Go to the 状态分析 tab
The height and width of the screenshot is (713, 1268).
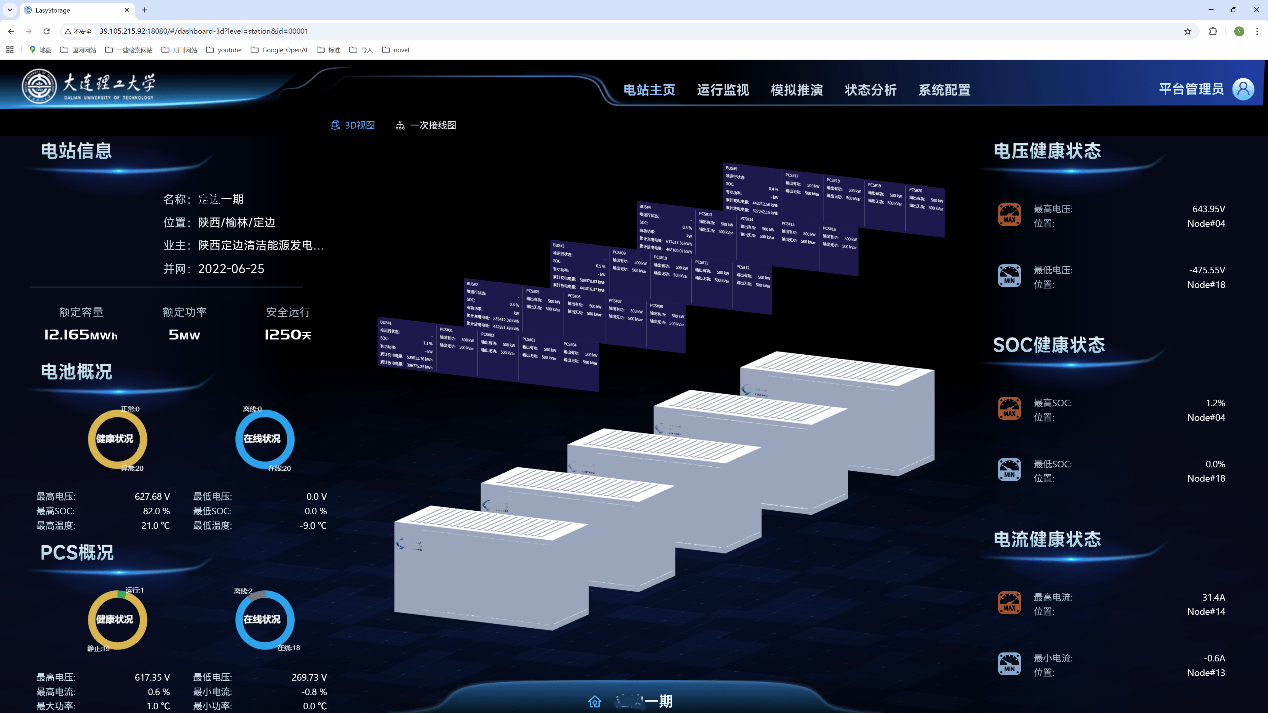pos(871,90)
